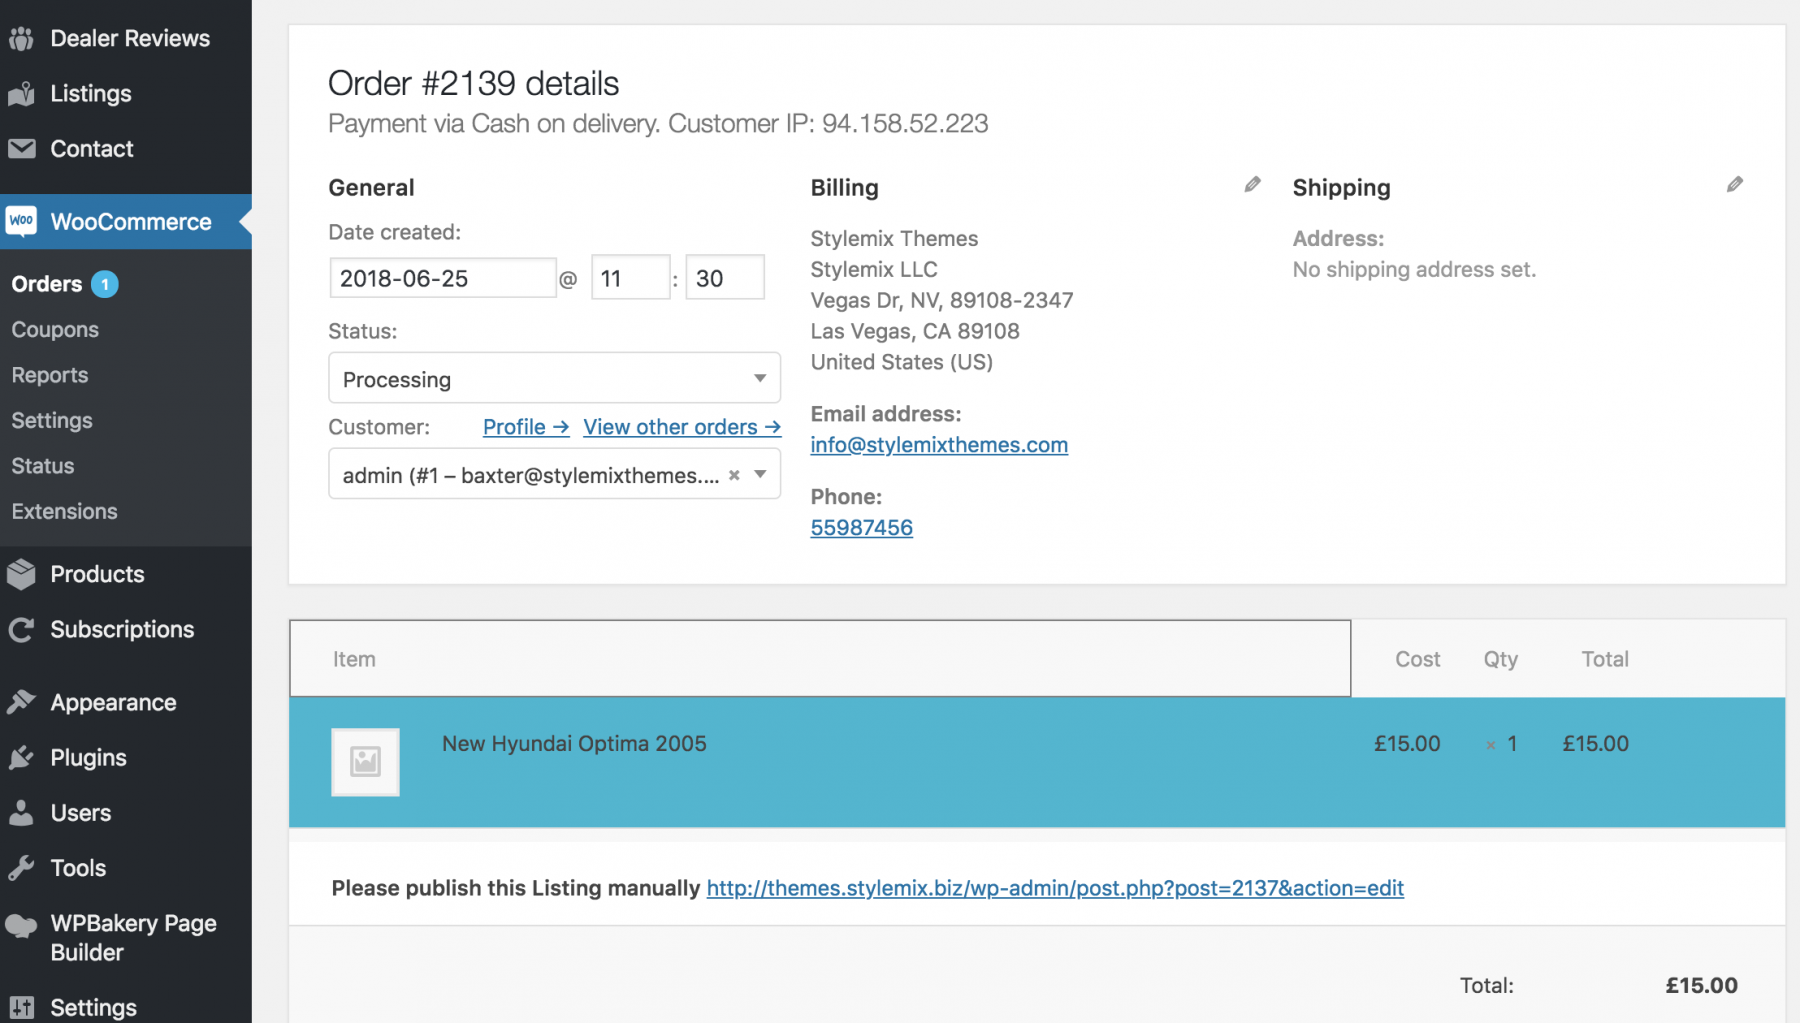The width and height of the screenshot is (1800, 1023).
Task: Click the Contact envelope icon
Action: 21,148
